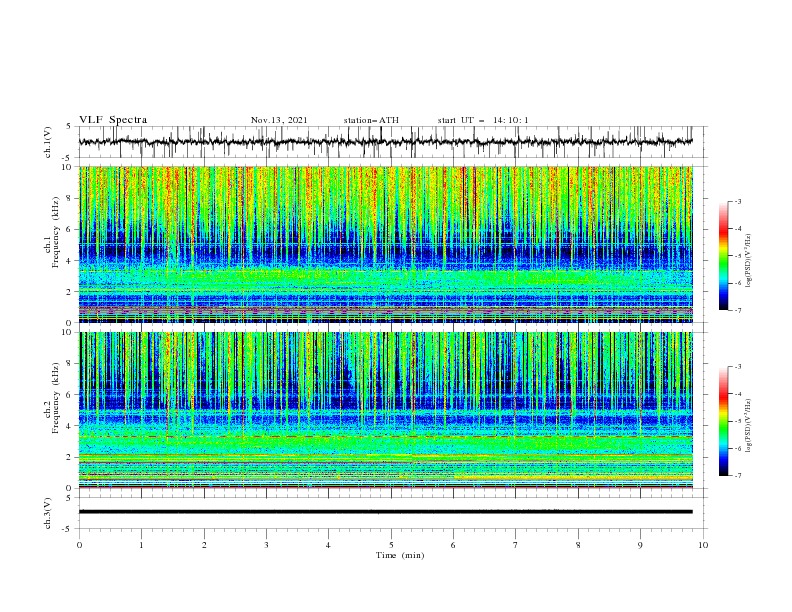Click the ch.1 "Frequency (kHz)" axis label
Viewport: 792px width, 612px height.
point(55,230)
